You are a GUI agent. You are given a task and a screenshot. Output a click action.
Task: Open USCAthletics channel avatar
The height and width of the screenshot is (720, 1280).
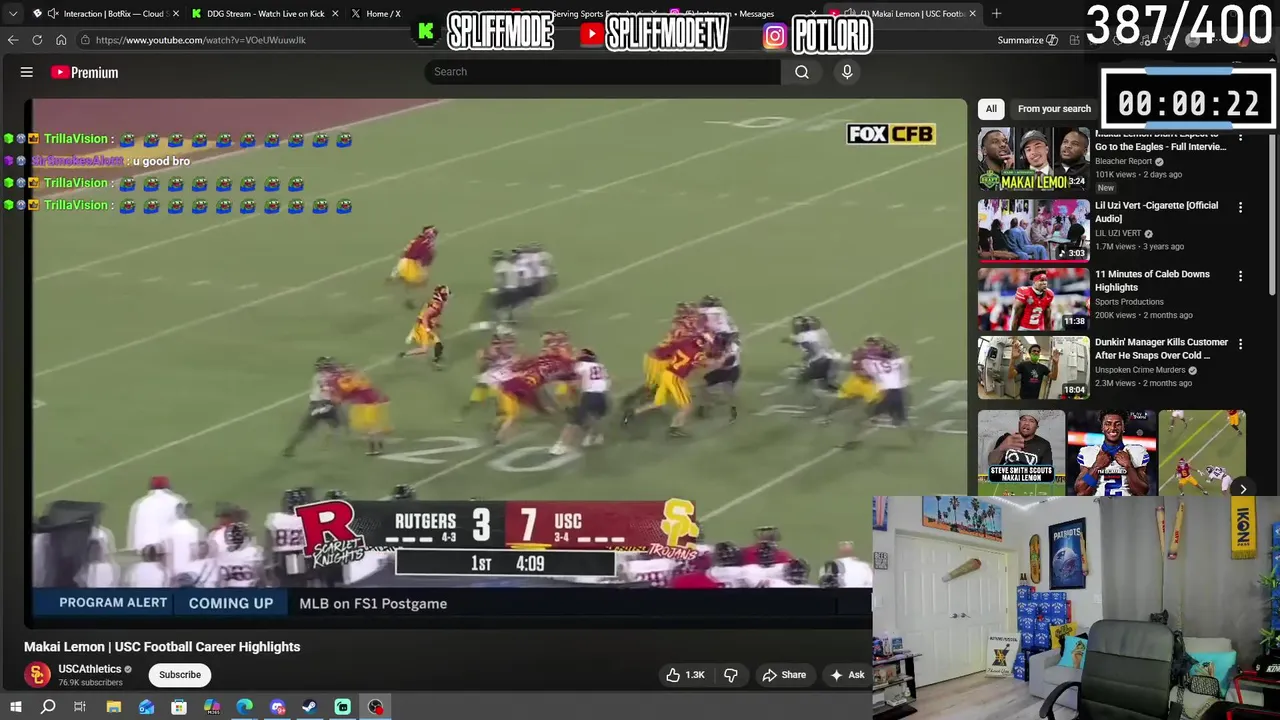[38, 675]
